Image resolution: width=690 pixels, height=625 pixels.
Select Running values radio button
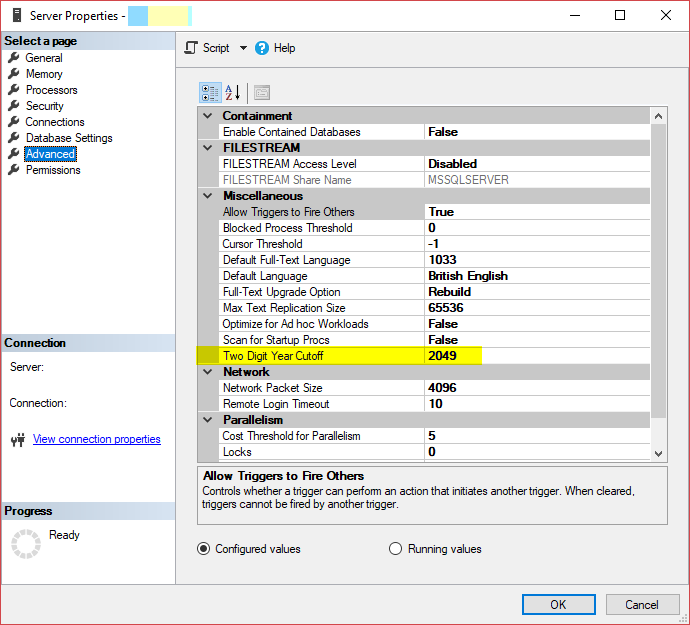395,549
